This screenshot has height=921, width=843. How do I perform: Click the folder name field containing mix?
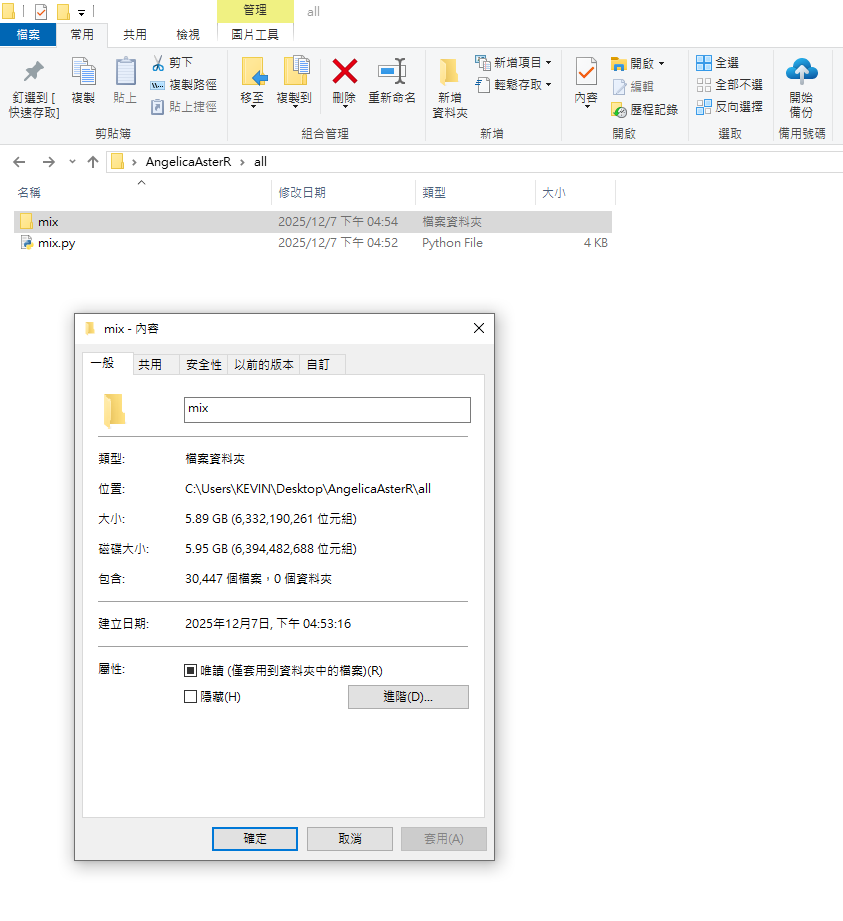tap(327, 410)
